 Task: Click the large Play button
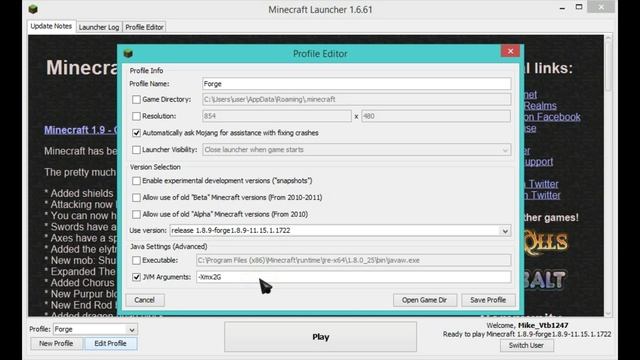pyautogui.click(x=320, y=337)
